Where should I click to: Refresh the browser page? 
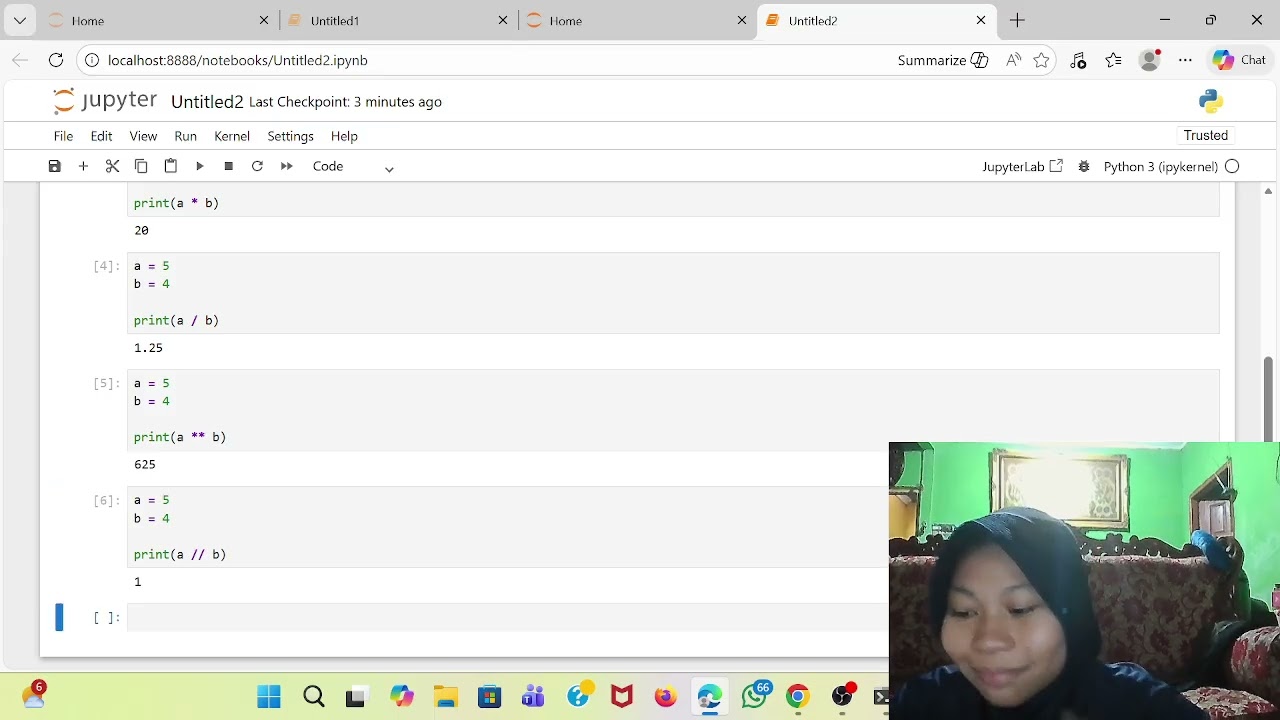coord(56,60)
